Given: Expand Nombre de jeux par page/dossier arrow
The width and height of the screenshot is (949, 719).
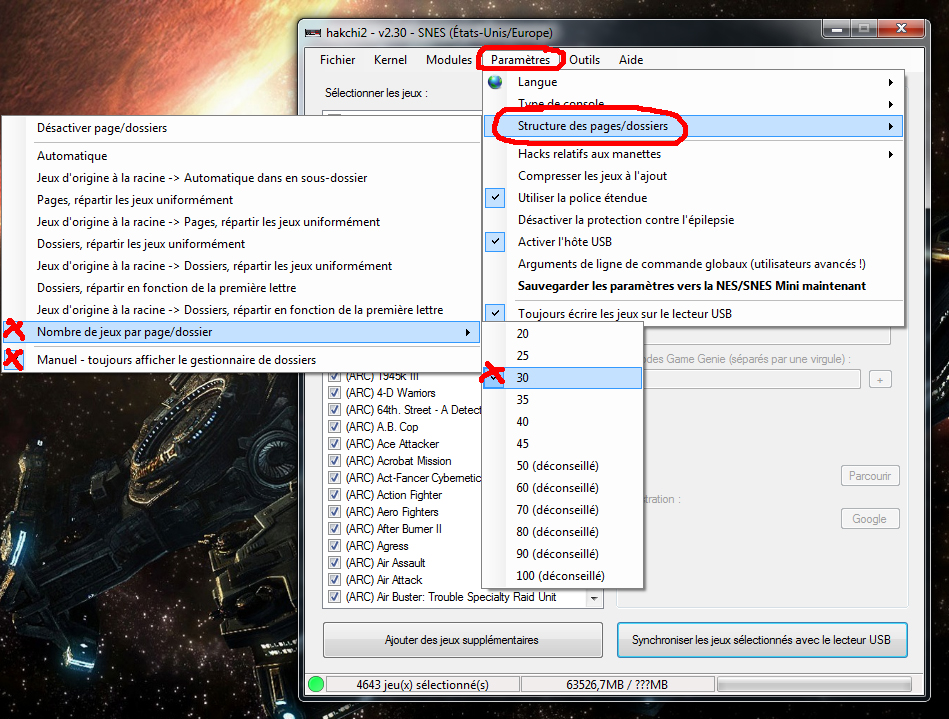Looking at the screenshot, I should tap(467, 332).
